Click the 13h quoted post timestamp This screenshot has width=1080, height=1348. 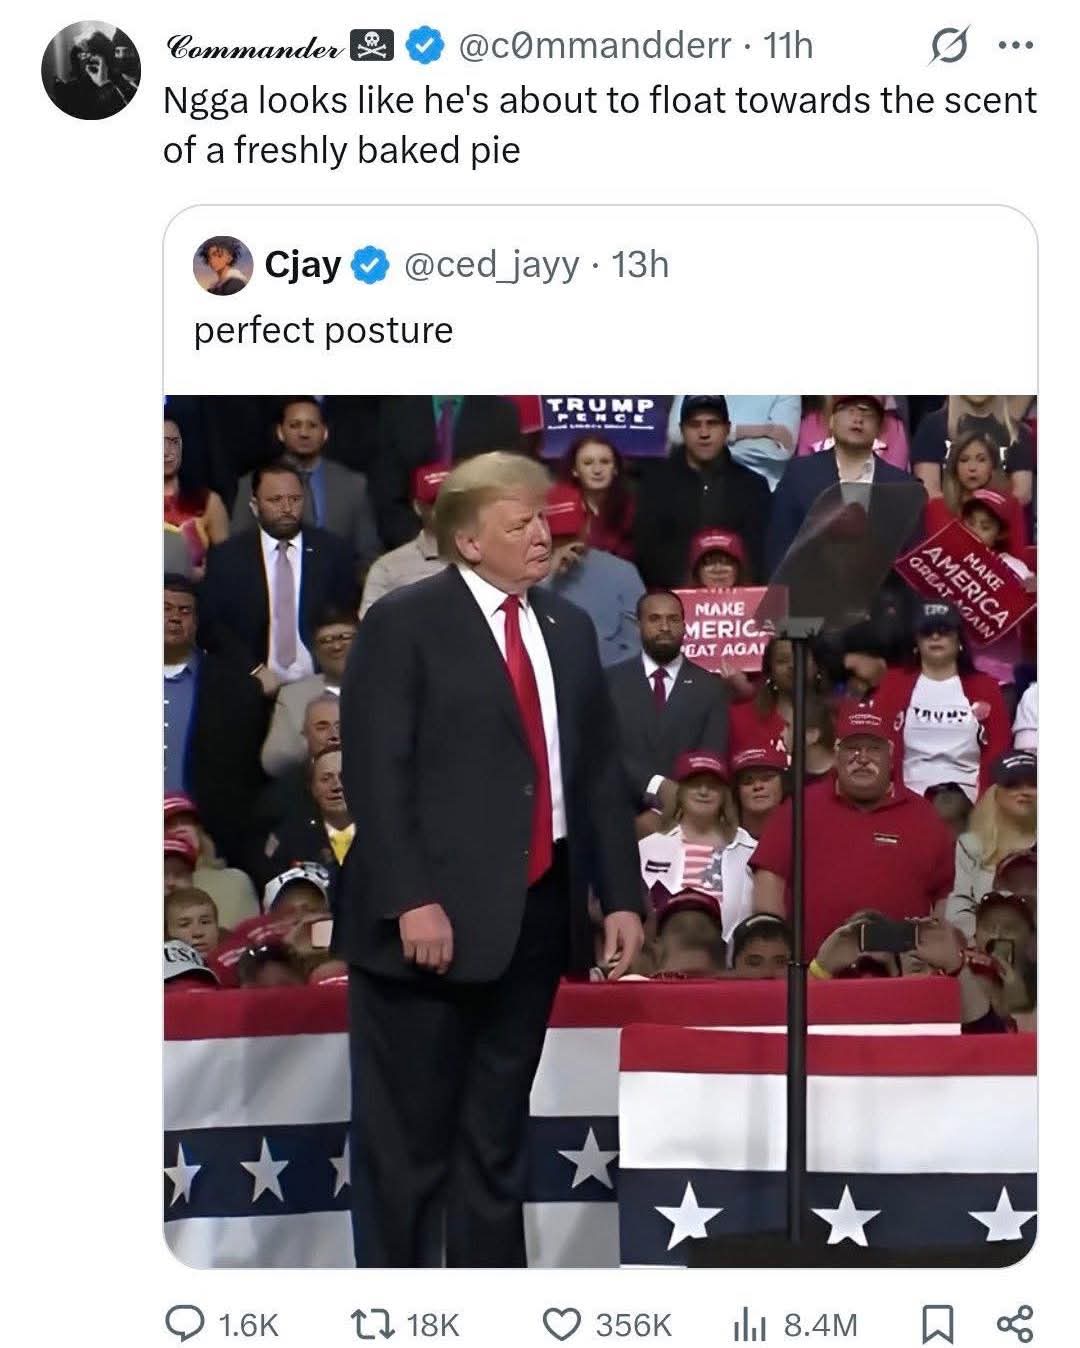coord(639,265)
